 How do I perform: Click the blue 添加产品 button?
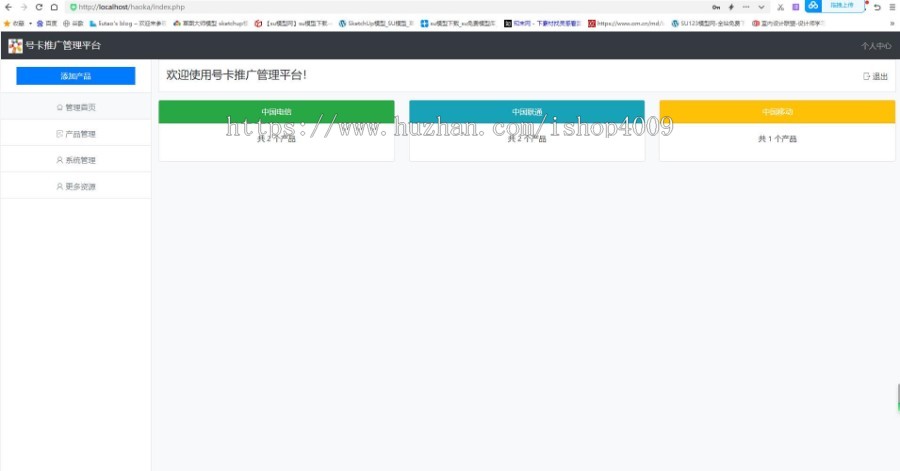pos(76,76)
